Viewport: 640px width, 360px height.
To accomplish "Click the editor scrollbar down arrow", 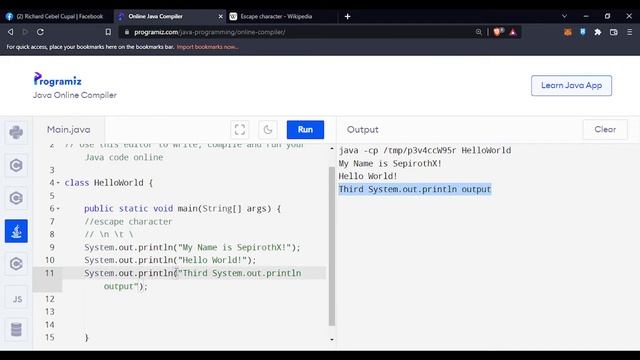I will click(x=332, y=339).
